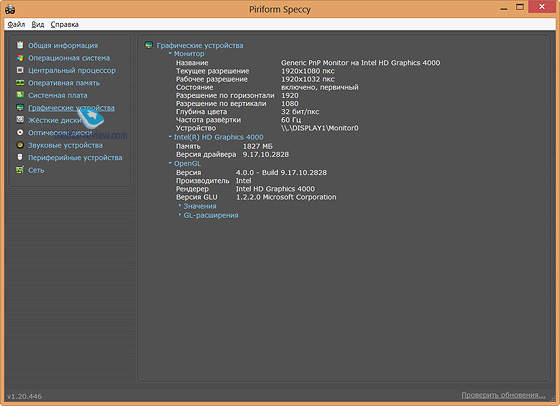The width and height of the screenshot is (560, 406).
Task: Click the Оптические диски disc icon
Action: coord(20,132)
